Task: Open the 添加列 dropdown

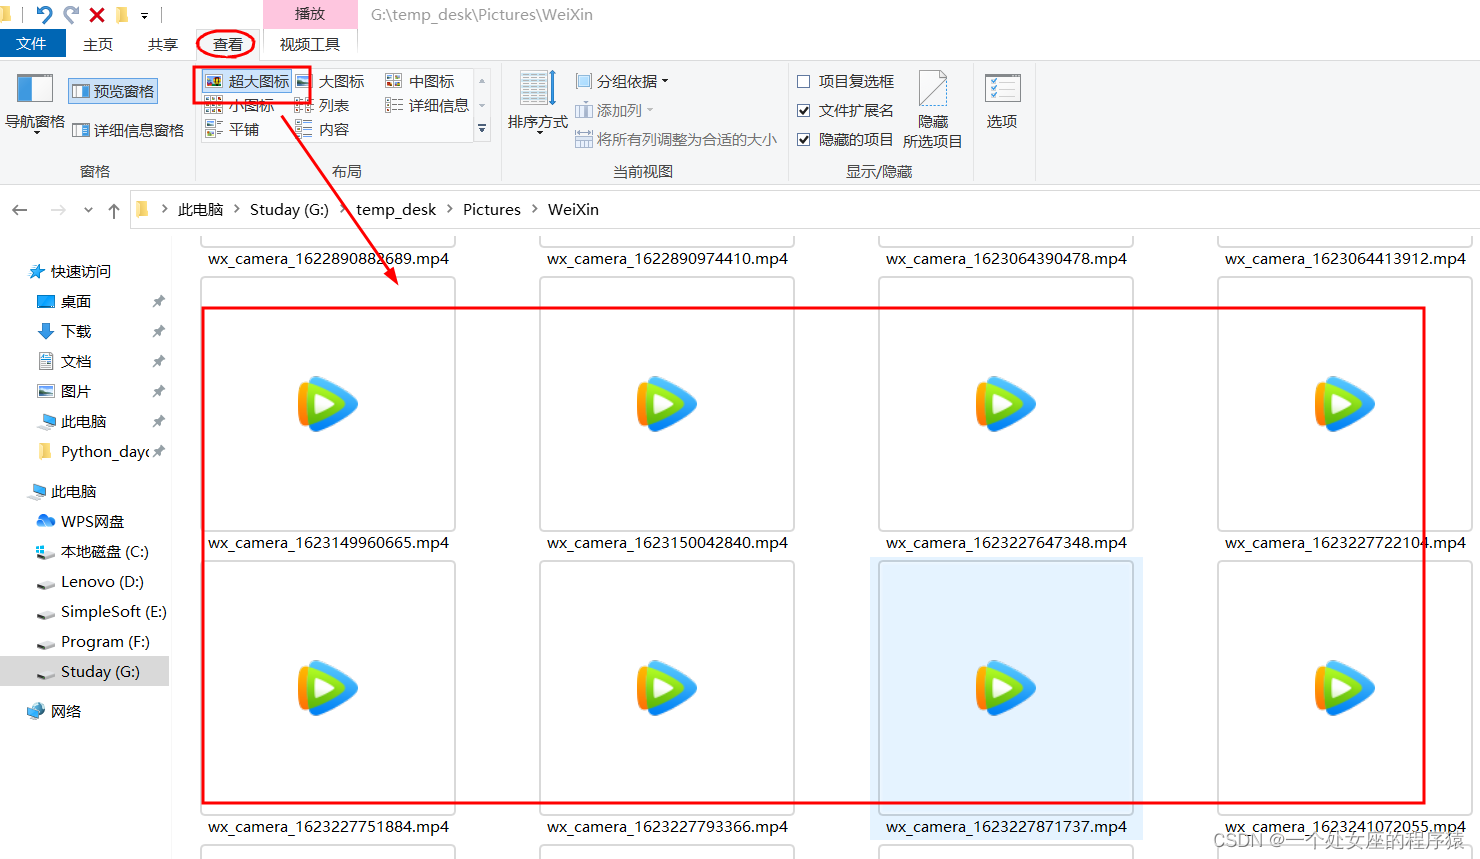Action: (x=615, y=110)
